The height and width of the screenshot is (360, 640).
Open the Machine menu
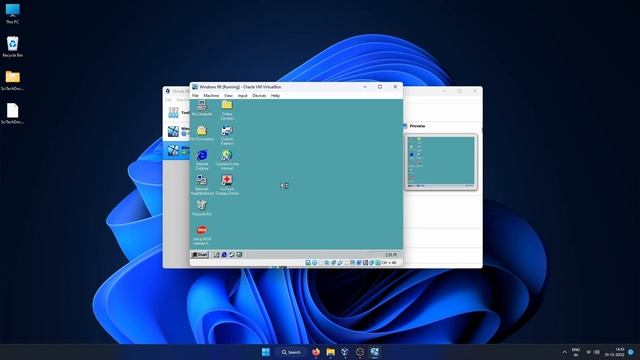(x=211, y=96)
